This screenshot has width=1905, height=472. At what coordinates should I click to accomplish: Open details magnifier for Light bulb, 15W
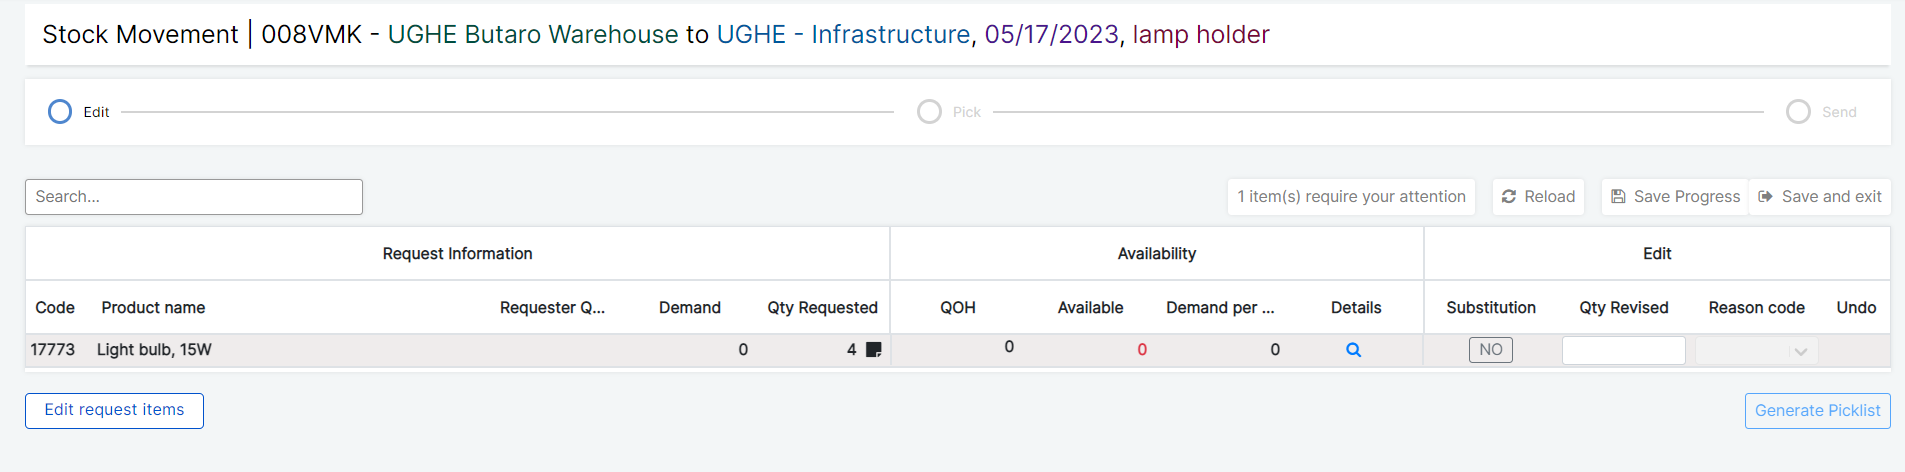coord(1353,350)
